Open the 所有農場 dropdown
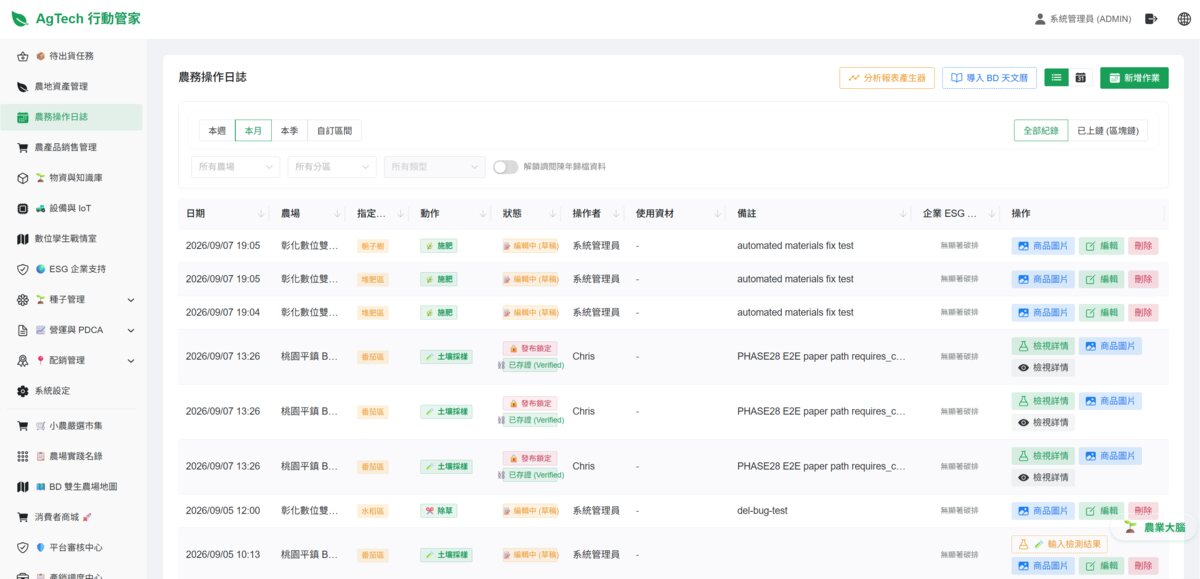This screenshot has width=1200, height=579. pyautogui.click(x=235, y=167)
